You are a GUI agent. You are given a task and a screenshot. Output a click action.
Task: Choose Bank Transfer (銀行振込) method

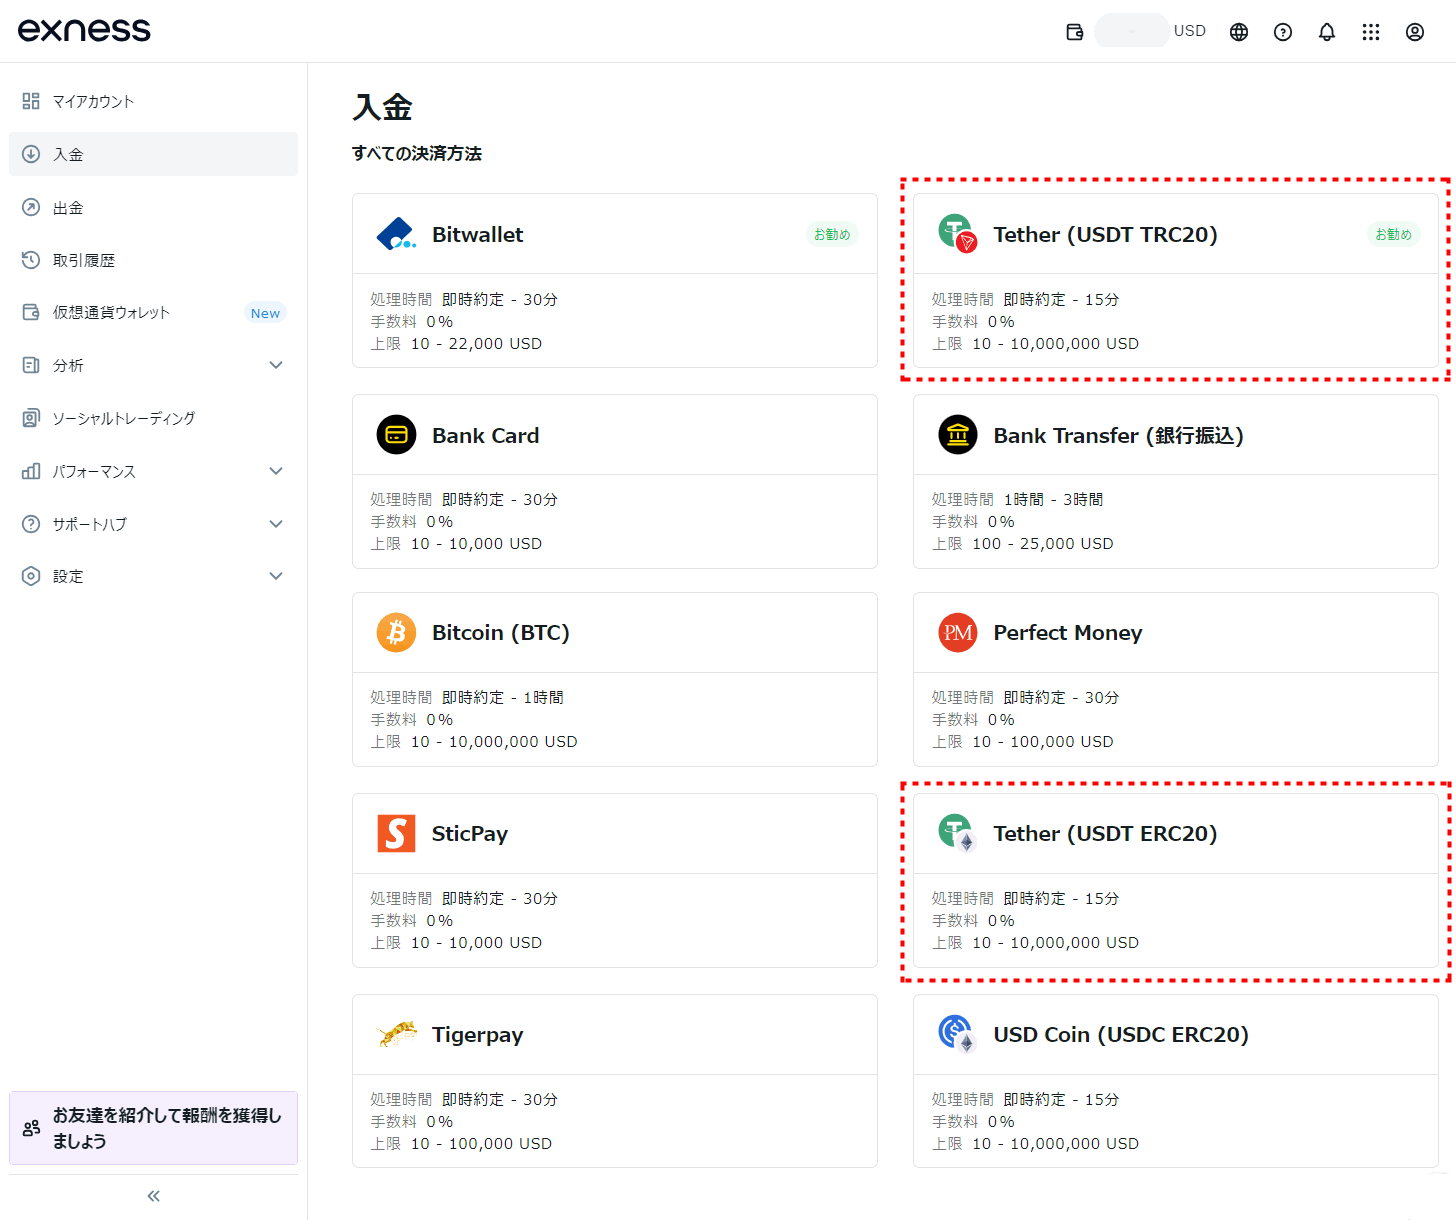click(x=1176, y=481)
